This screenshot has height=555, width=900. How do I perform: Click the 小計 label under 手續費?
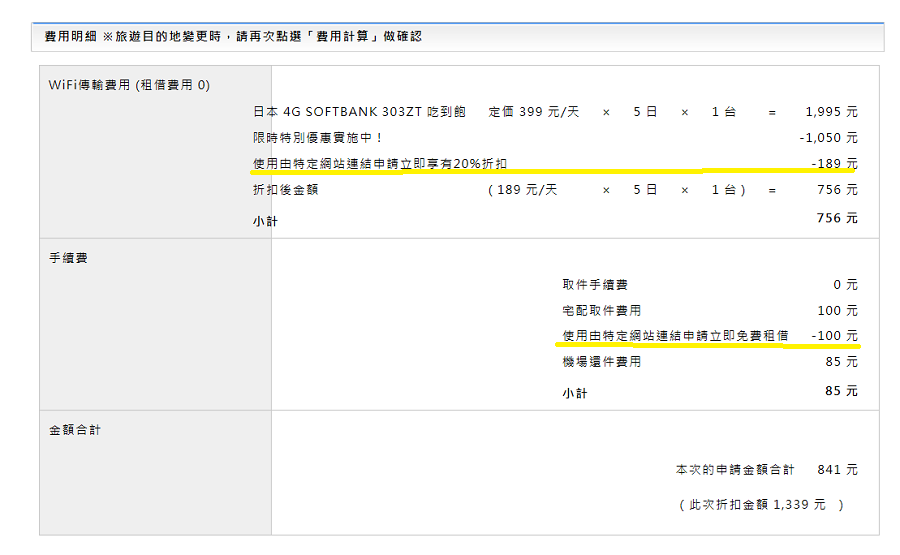(575, 393)
